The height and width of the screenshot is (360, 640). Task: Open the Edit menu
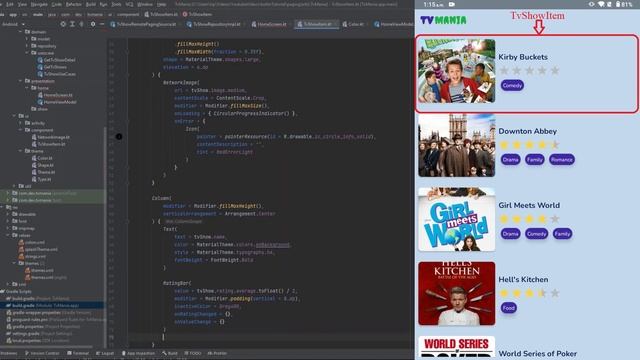coord(10,4)
